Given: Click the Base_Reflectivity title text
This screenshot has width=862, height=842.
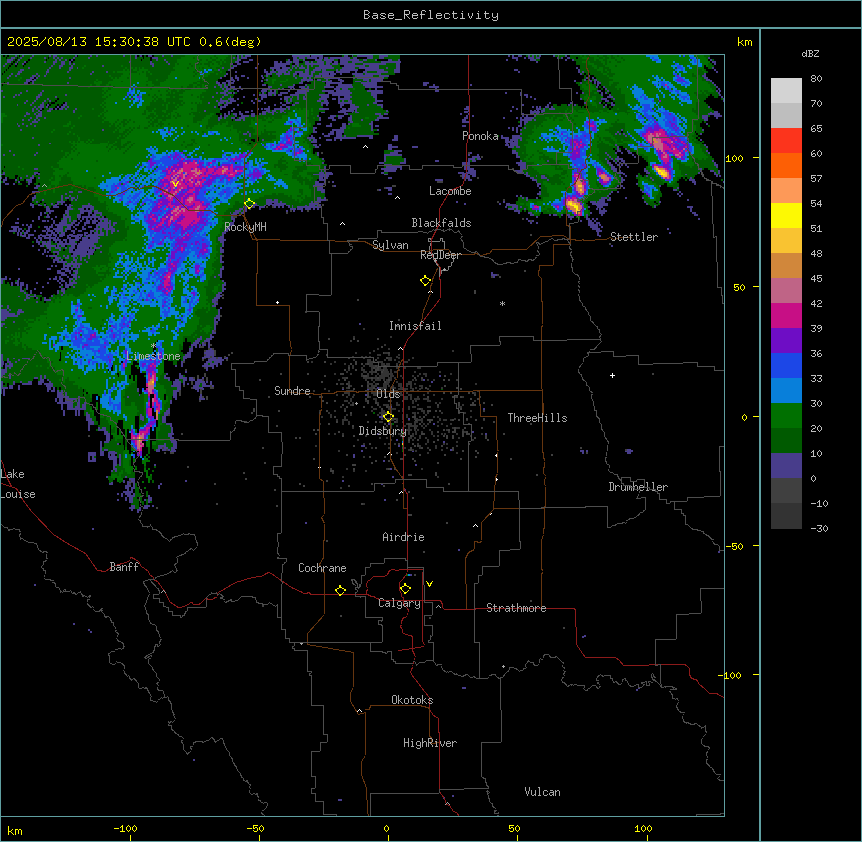Looking at the screenshot, I should click(x=431, y=15).
